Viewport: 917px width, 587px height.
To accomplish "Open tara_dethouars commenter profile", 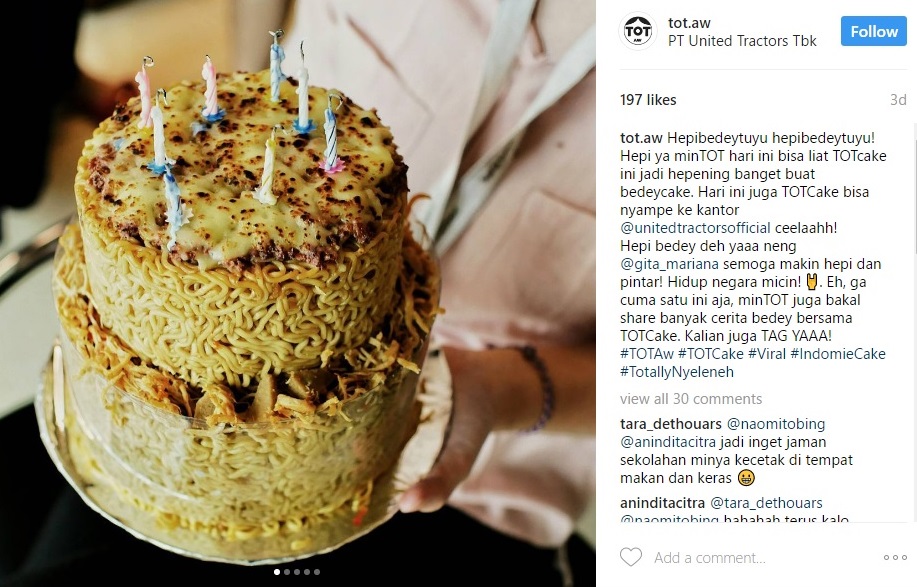I will tap(671, 424).
